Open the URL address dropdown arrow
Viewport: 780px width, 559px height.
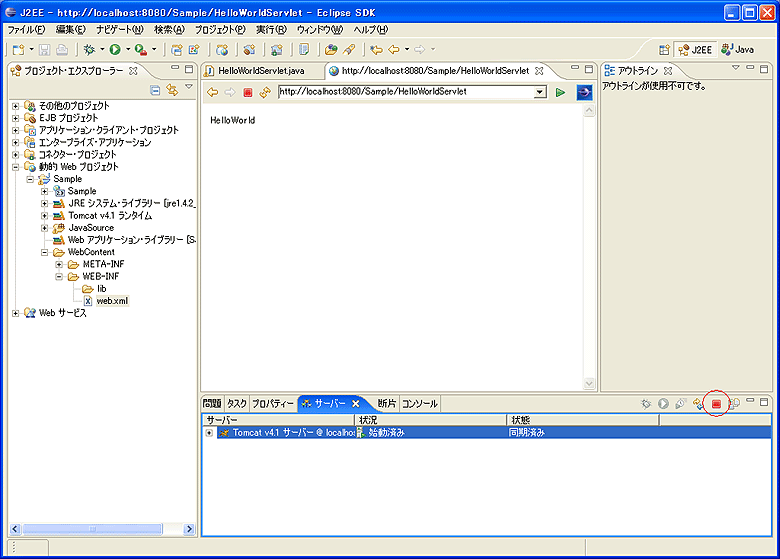point(540,92)
